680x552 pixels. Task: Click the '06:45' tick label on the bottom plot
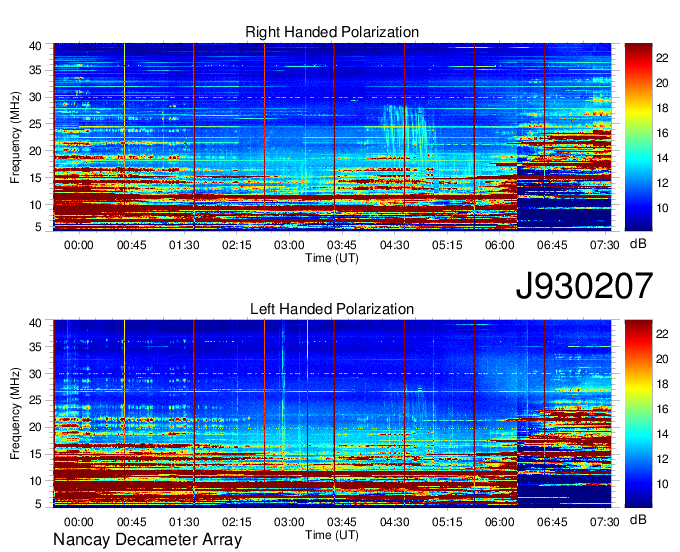tap(552, 522)
